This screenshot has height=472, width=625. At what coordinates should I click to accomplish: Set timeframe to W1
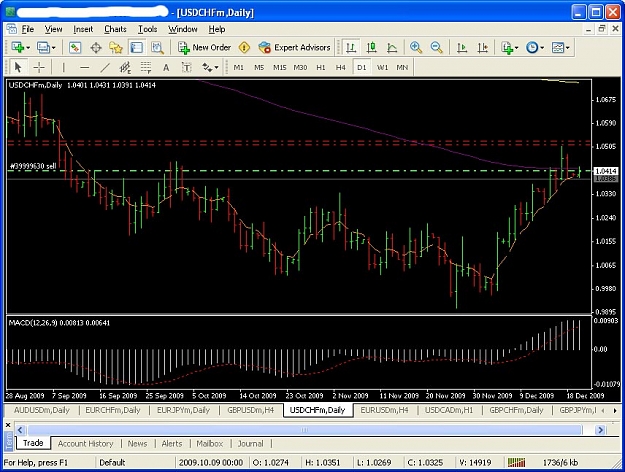tap(382, 67)
